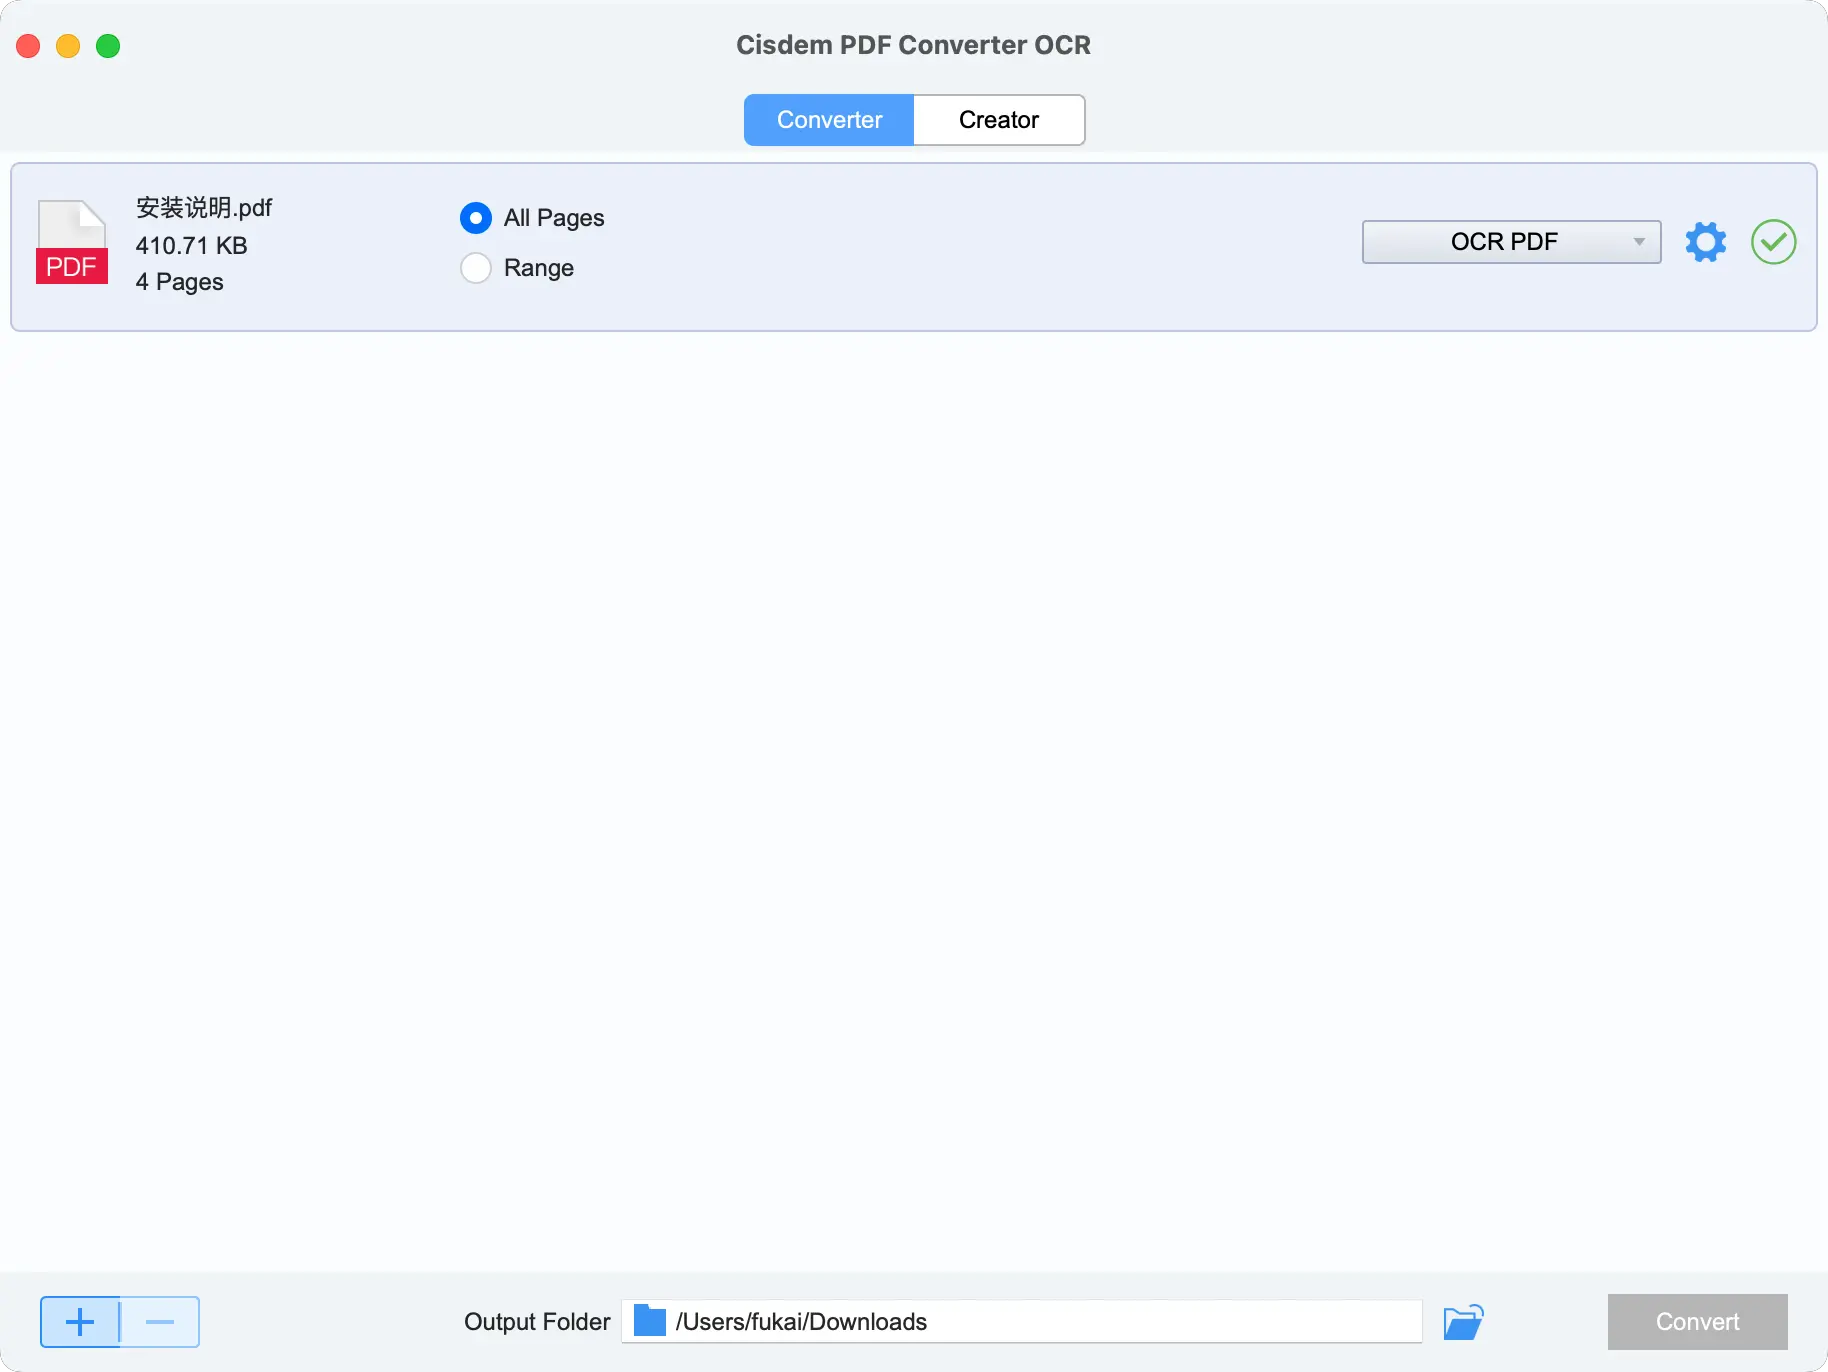
Task: Switch to the Creator tab
Action: pos(999,120)
